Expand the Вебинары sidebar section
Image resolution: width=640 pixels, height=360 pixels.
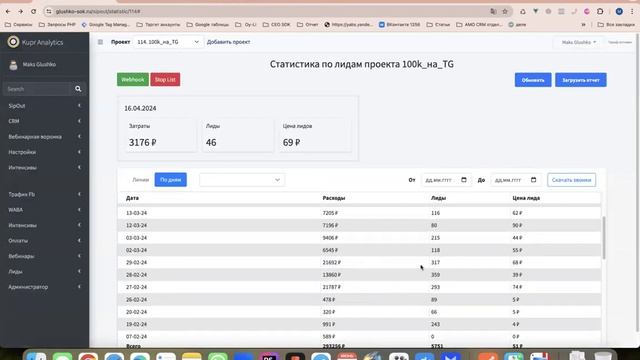(44, 256)
